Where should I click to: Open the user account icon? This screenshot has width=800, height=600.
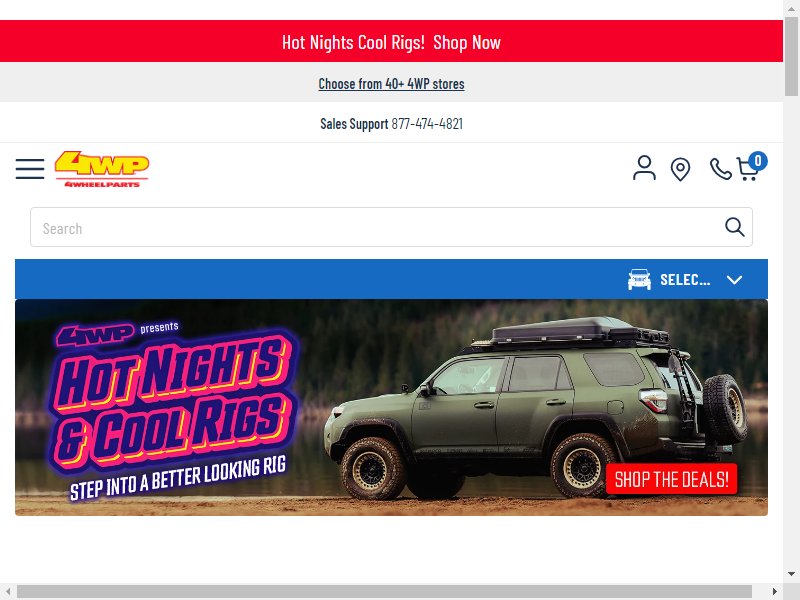point(644,168)
